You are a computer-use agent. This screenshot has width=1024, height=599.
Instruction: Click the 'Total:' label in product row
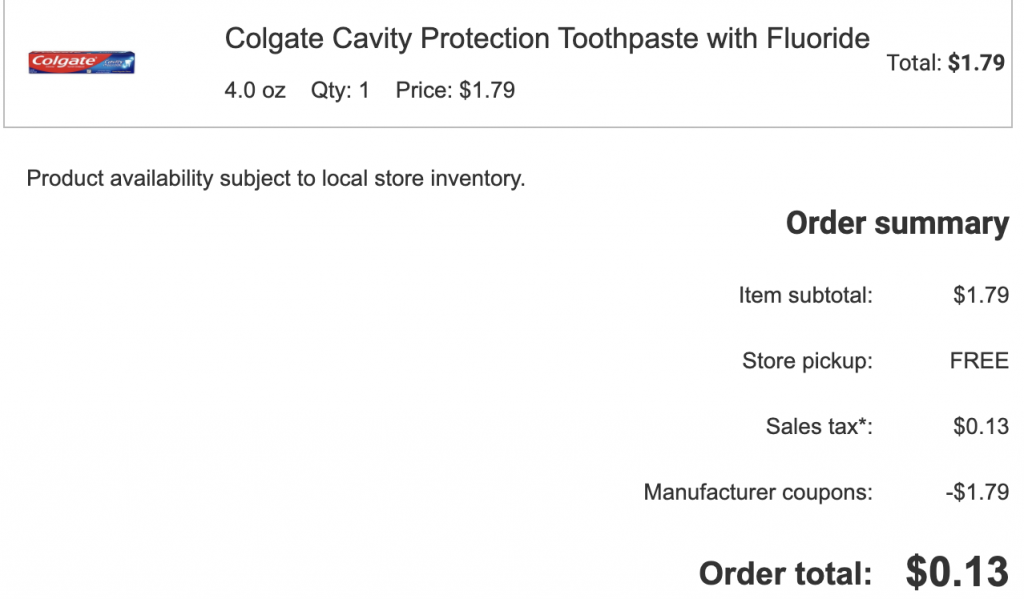pos(914,64)
